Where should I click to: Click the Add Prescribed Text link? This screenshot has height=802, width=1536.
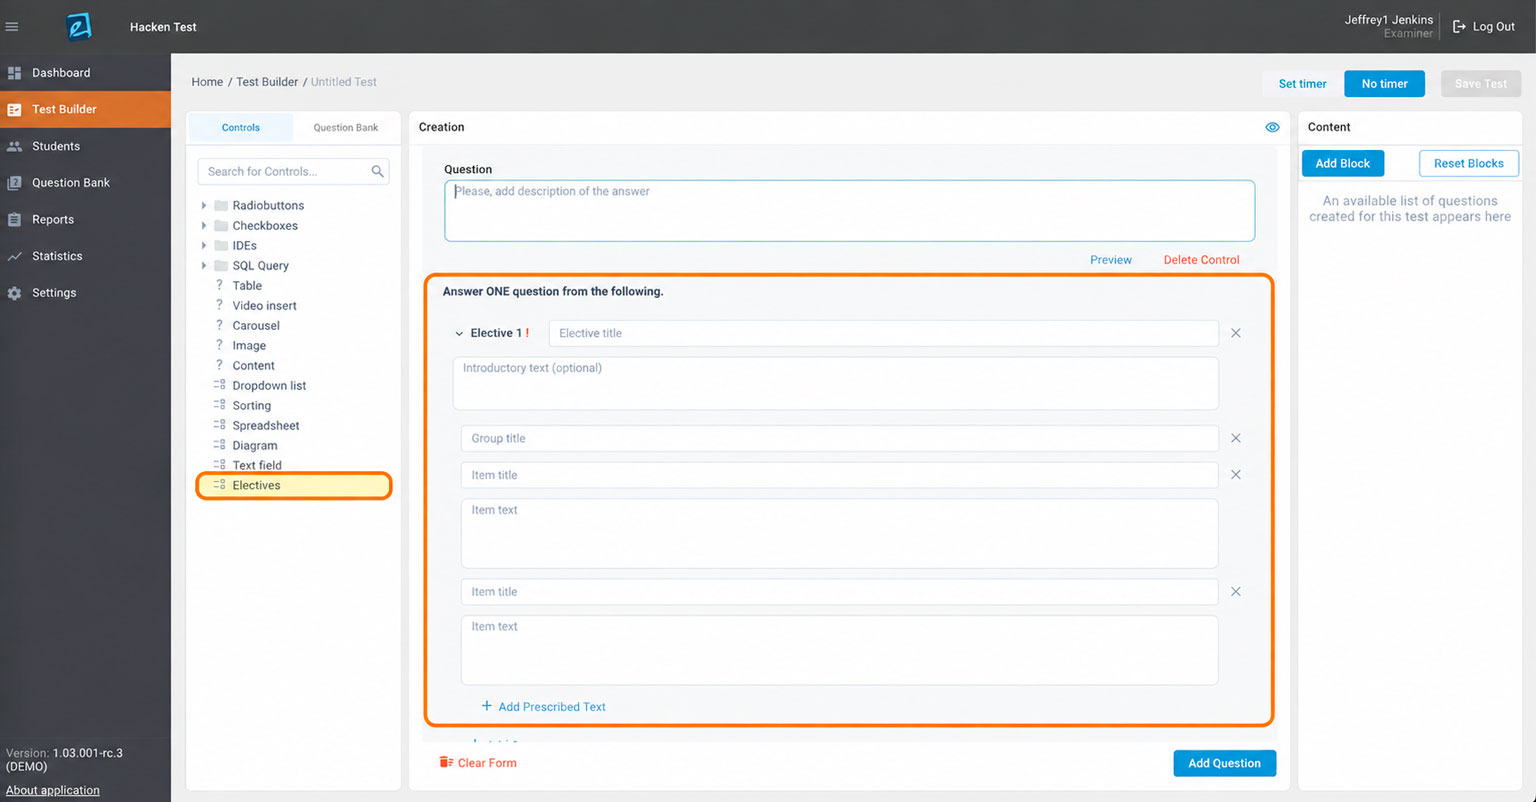(552, 707)
